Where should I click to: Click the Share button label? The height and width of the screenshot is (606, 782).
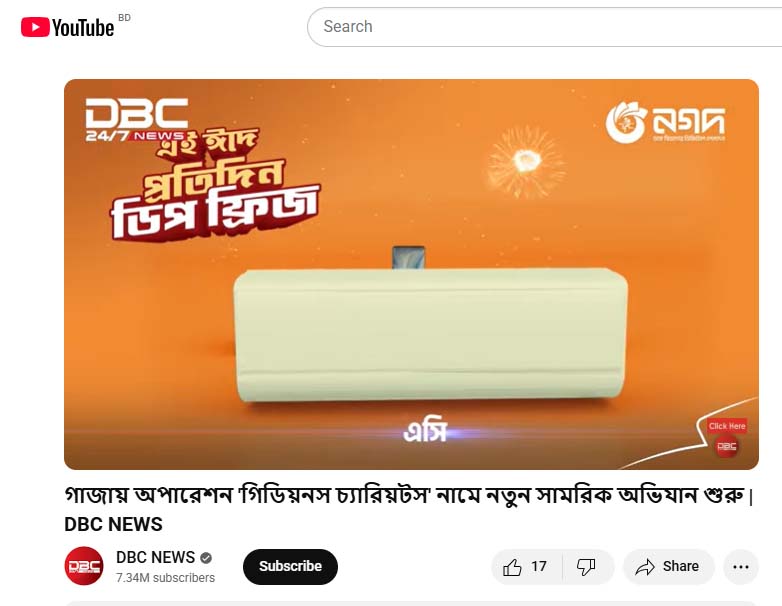tap(681, 567)
